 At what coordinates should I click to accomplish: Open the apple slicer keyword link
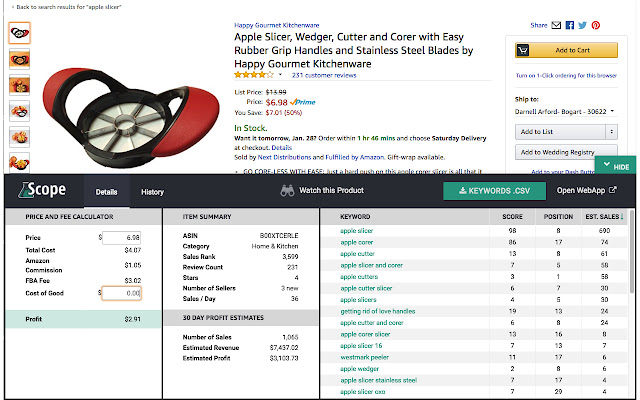click(356, 231)
